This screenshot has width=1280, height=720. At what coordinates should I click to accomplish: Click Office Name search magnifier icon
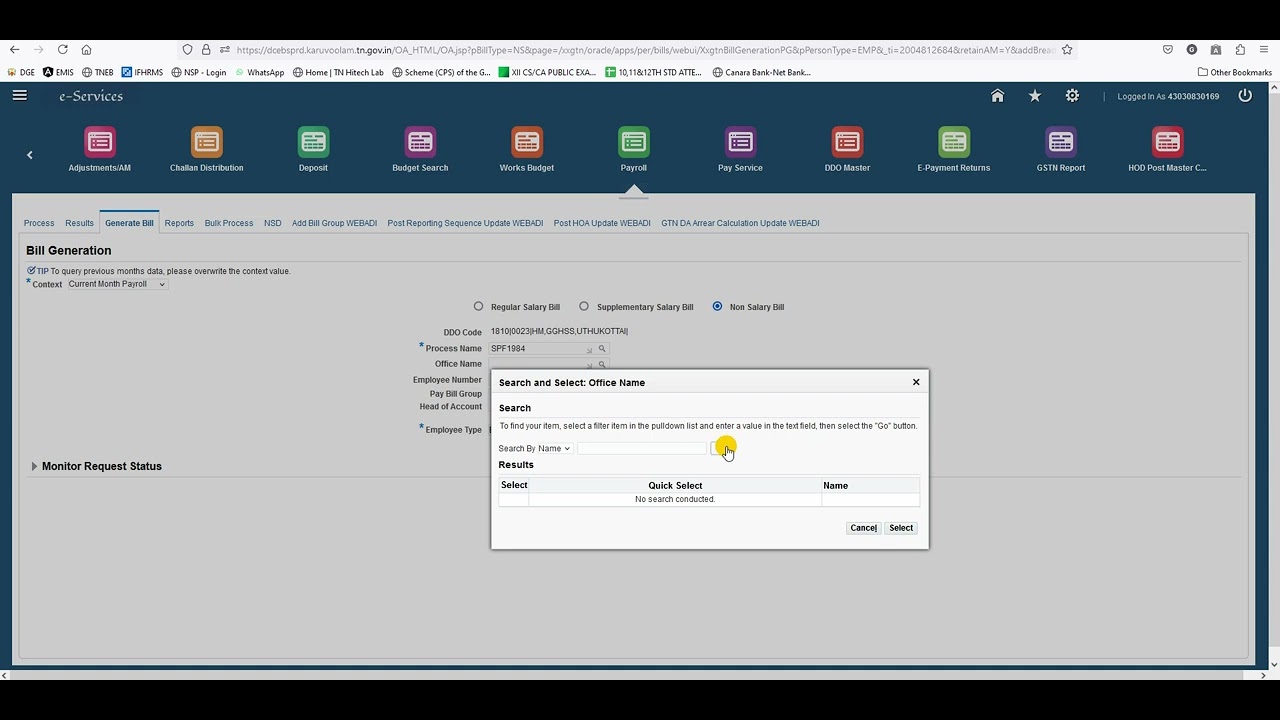[x=602, y=364]
